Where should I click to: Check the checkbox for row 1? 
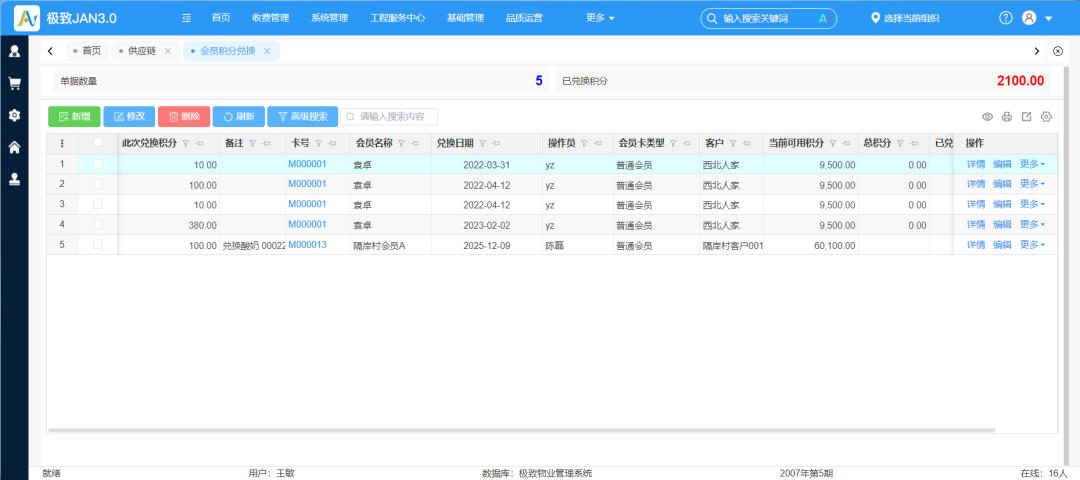[x=98, y=164]
